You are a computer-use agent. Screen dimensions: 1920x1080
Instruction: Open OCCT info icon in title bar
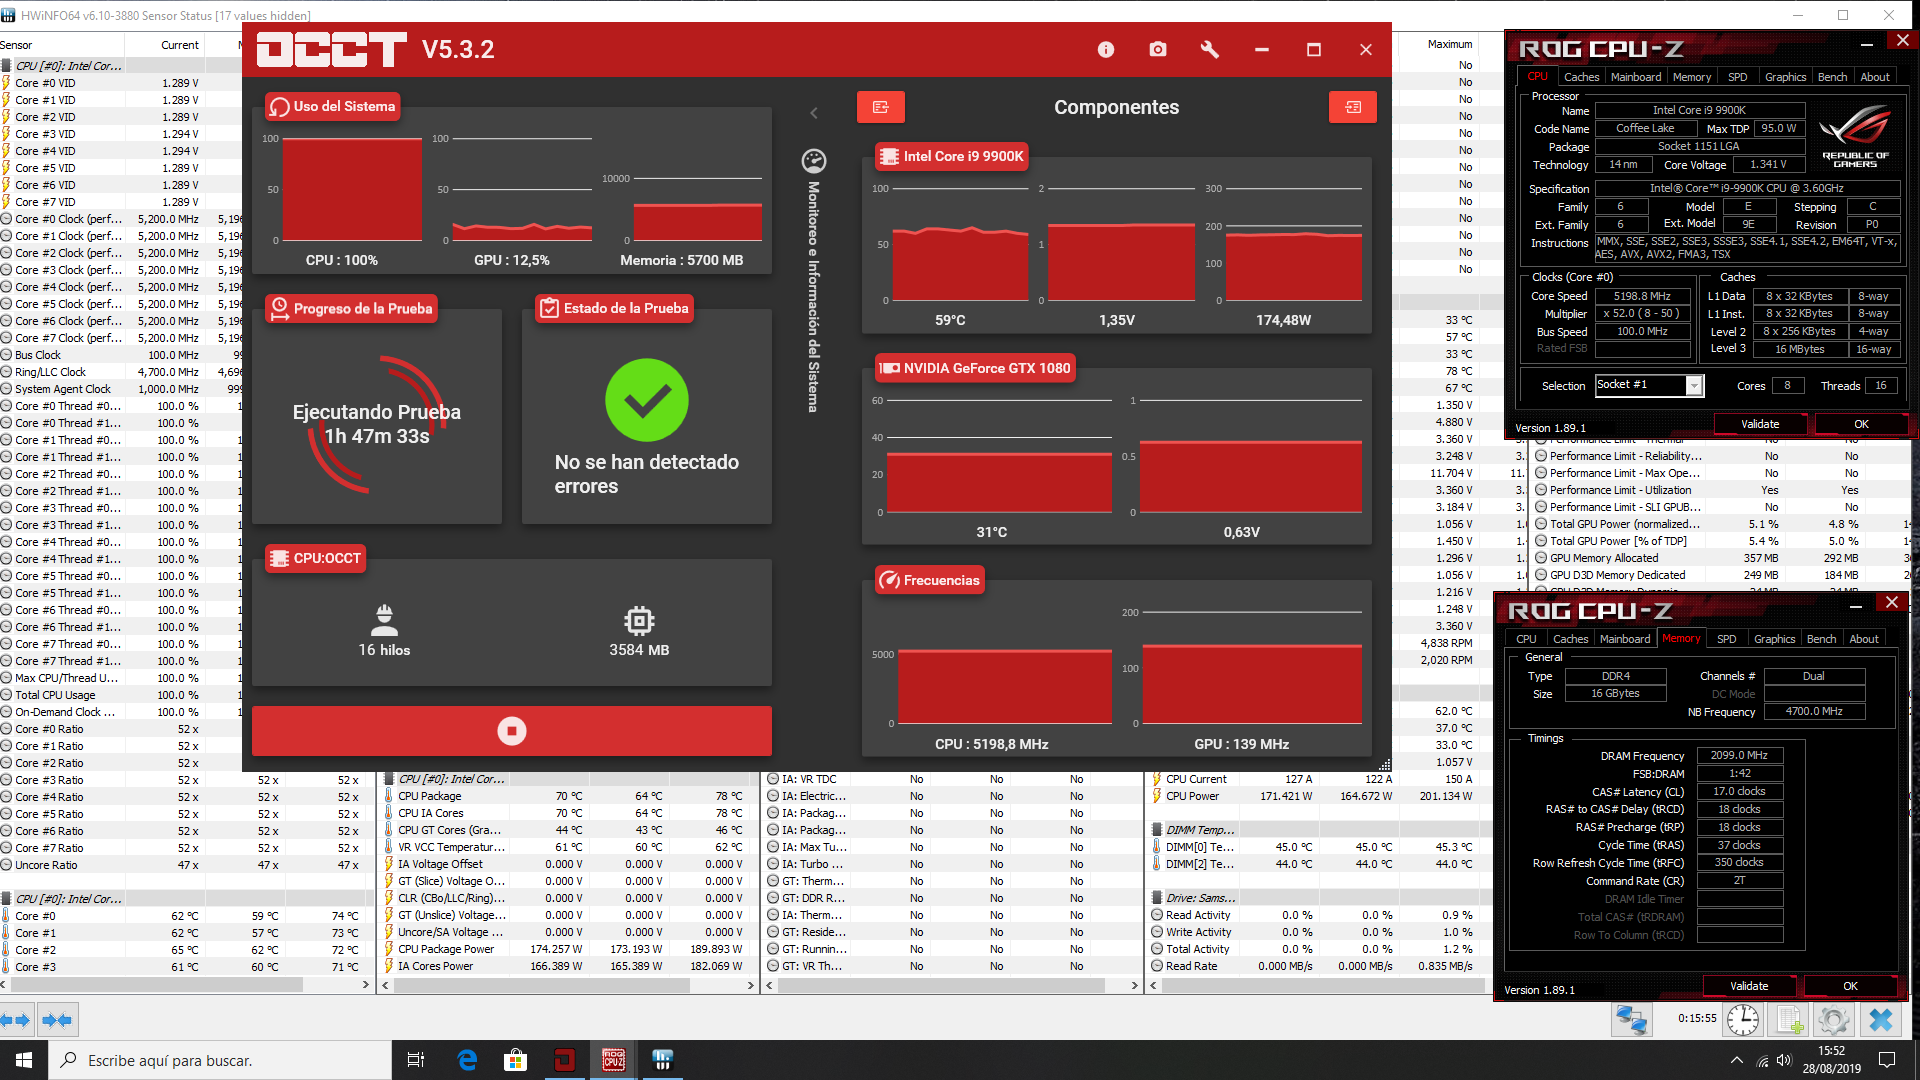click(x=1105, y=50)
